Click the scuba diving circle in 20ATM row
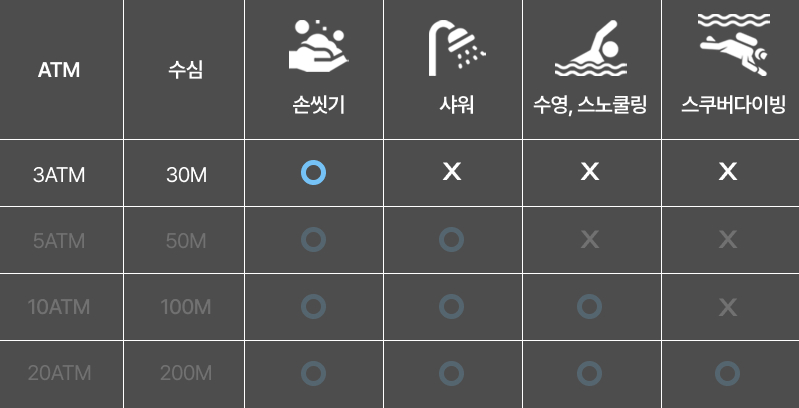Image resolution: width=799 pixels, height=408 pixels. (728, 374)
